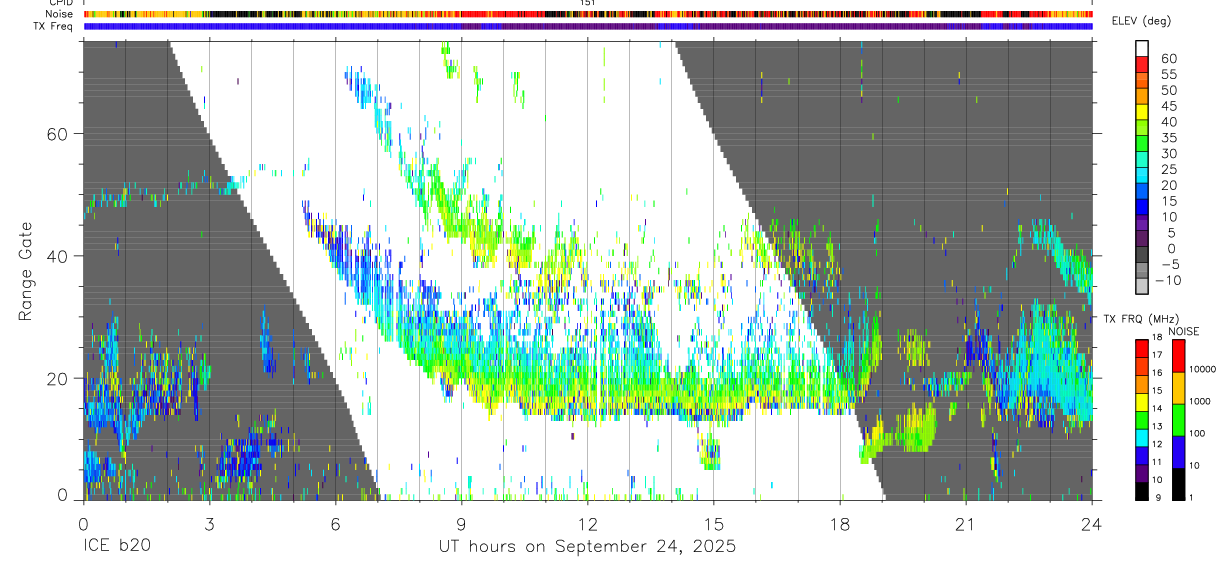Click the 45 label on the ELEV scale
1228x567 pixels.
click(1167, 106)
